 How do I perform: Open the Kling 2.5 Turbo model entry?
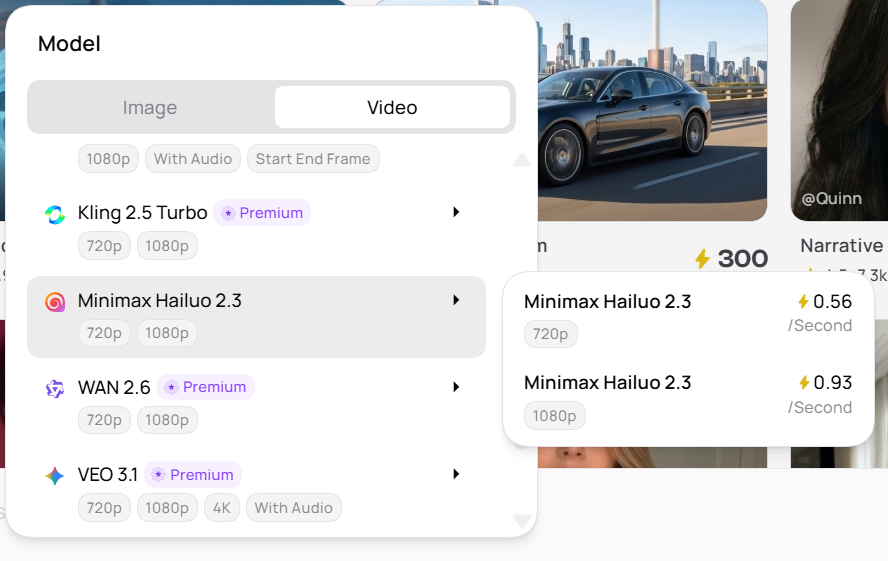(257, 229)
